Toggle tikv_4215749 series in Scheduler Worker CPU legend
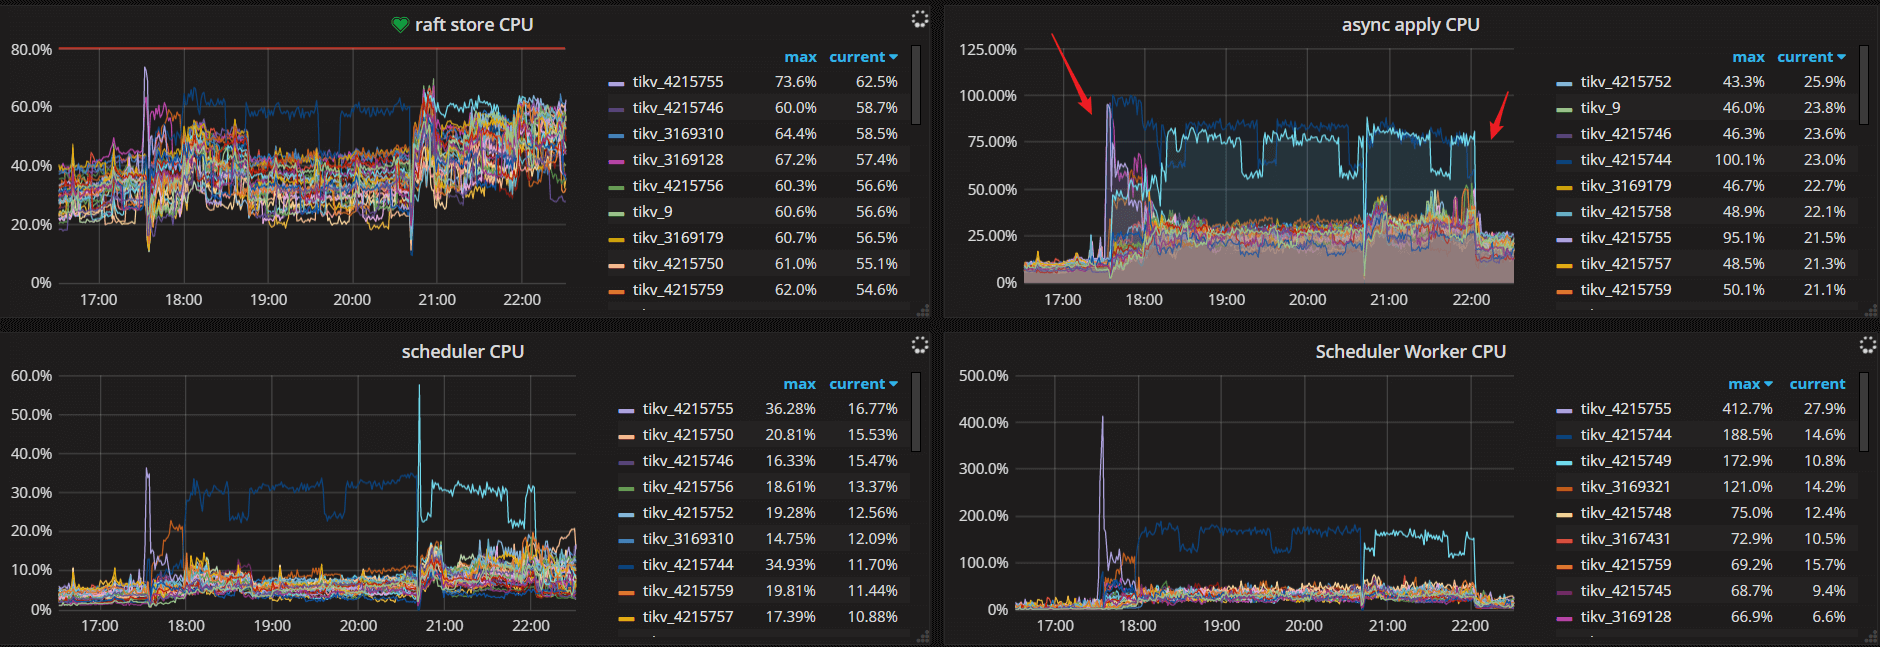Viewport: 1880px width, 647px height. pos(1625,461)
